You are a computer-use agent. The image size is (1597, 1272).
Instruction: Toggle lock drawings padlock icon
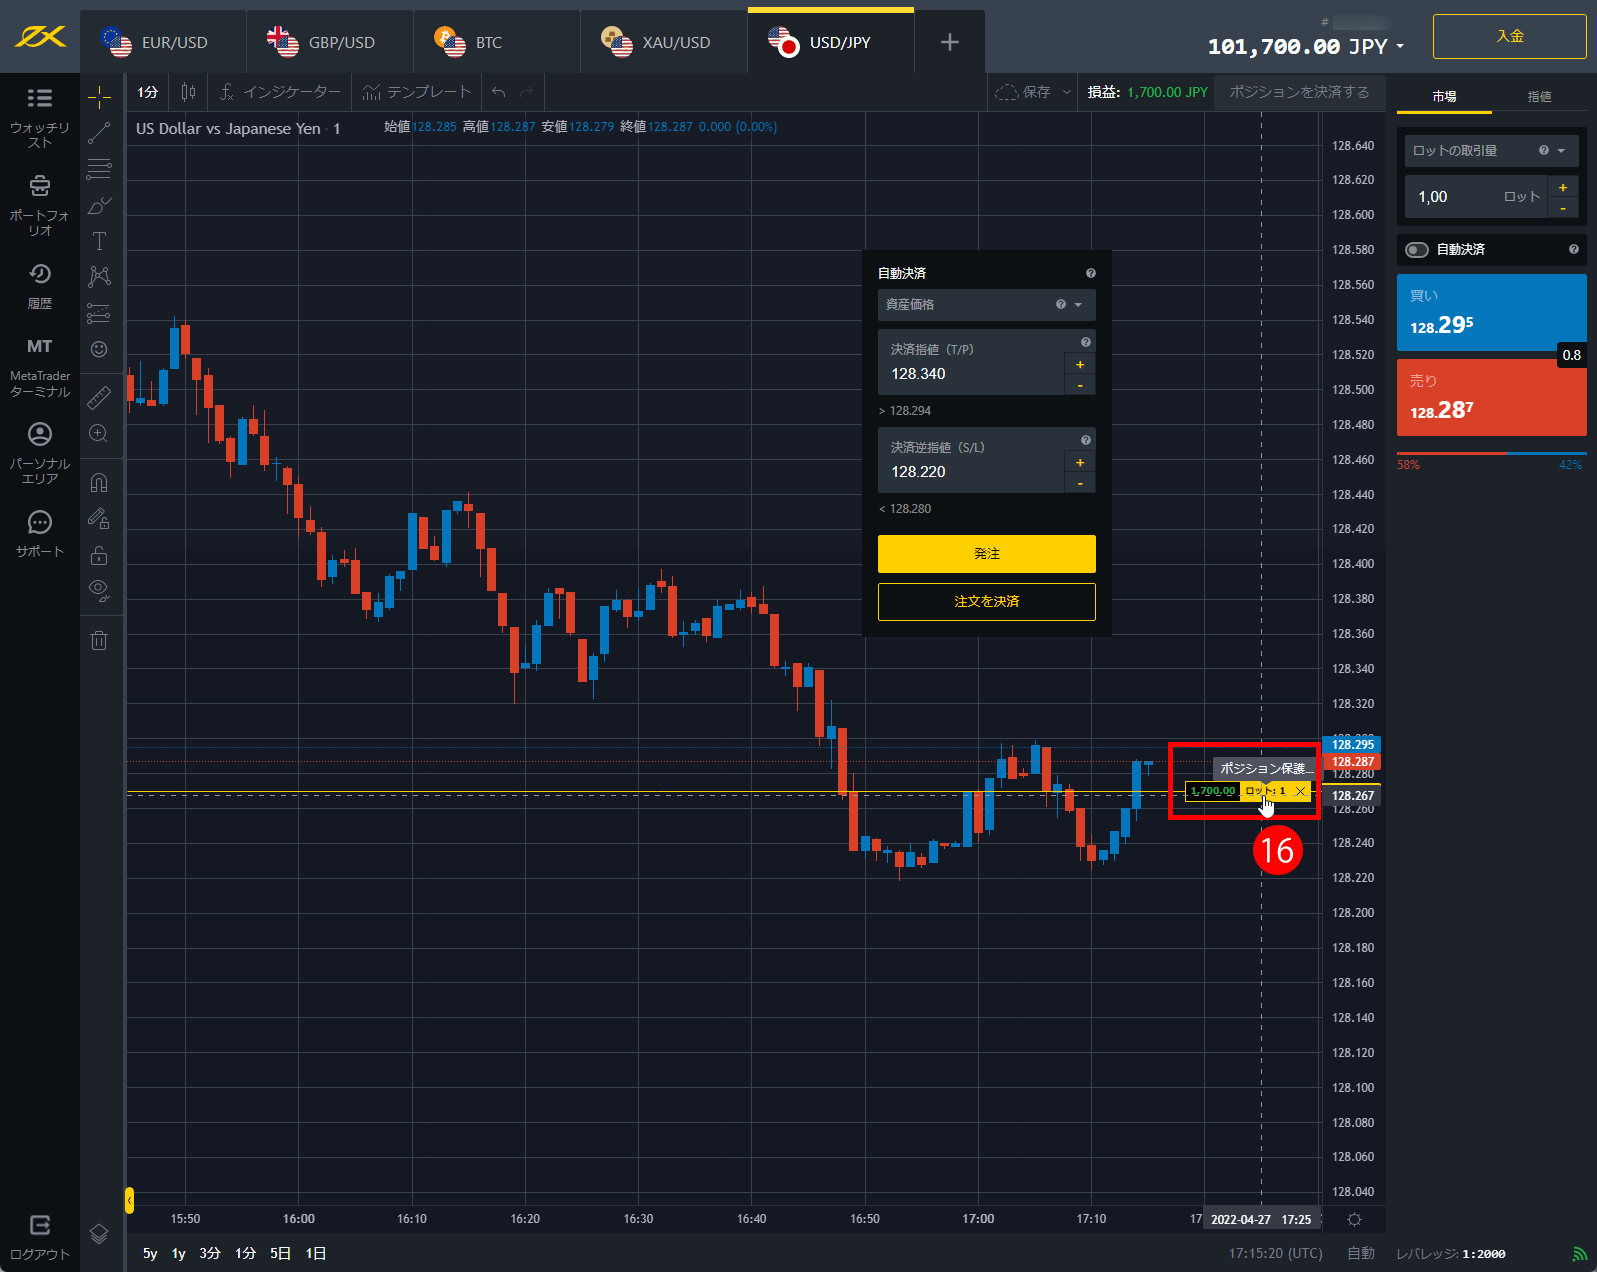click(99, 555)
